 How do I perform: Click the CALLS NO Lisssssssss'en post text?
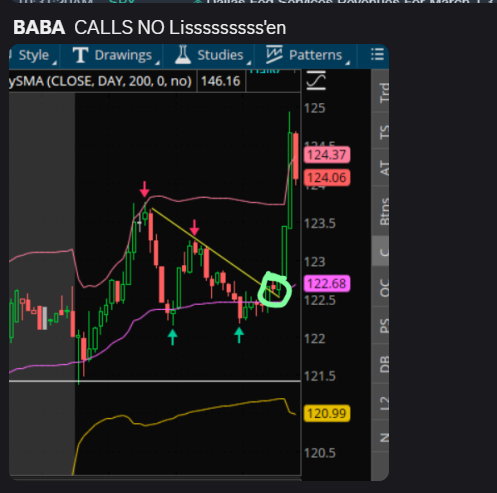(x=180, y=27)
